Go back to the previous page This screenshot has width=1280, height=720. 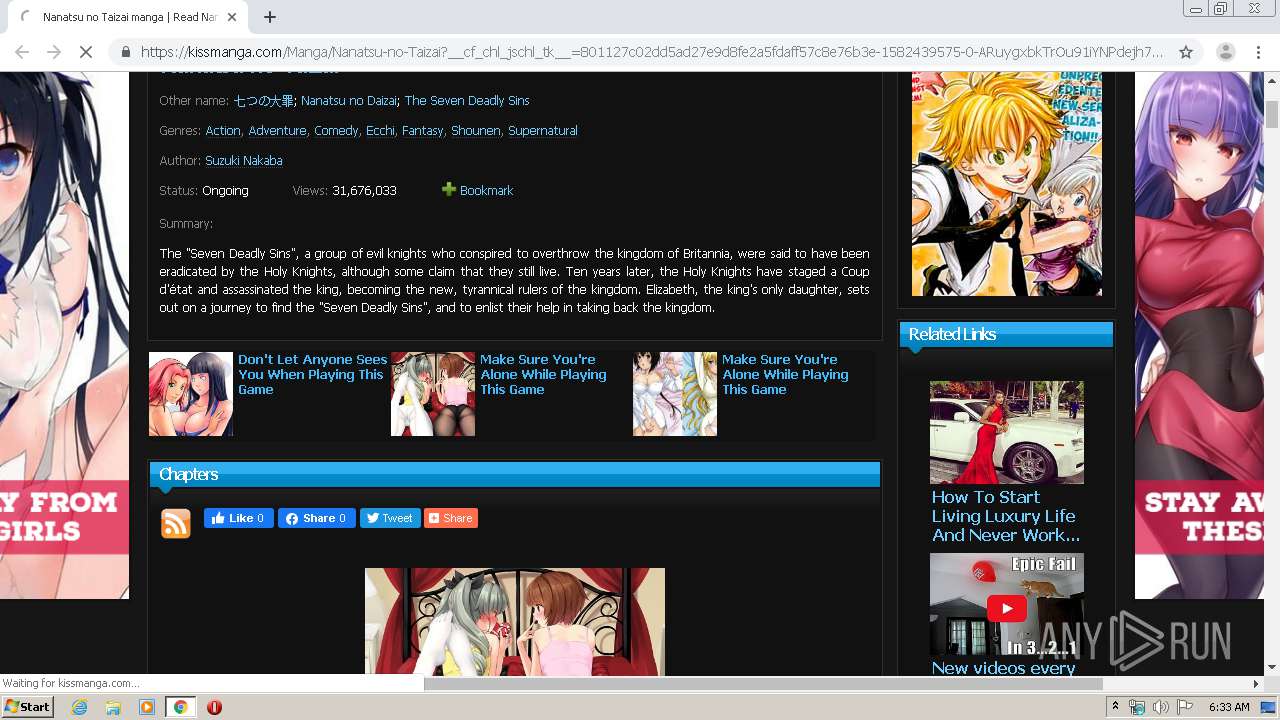click(x=22, y=52)
